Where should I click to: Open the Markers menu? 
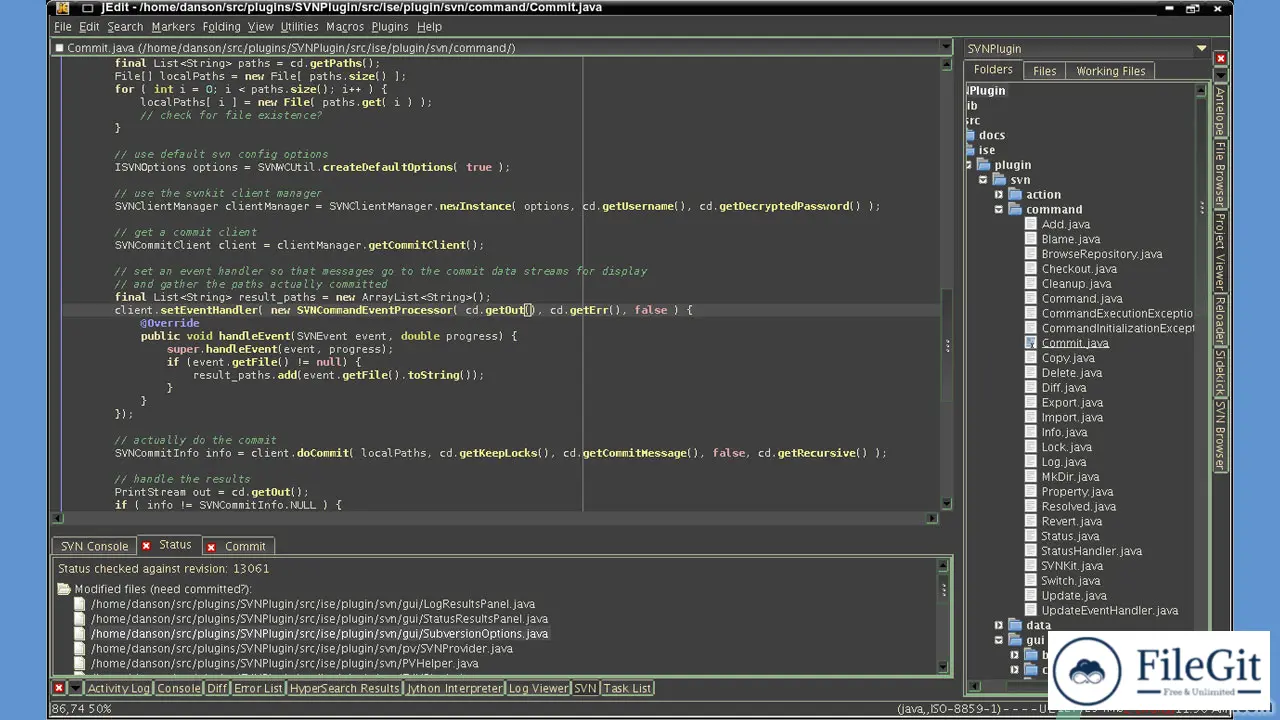(x=173, y=27)
